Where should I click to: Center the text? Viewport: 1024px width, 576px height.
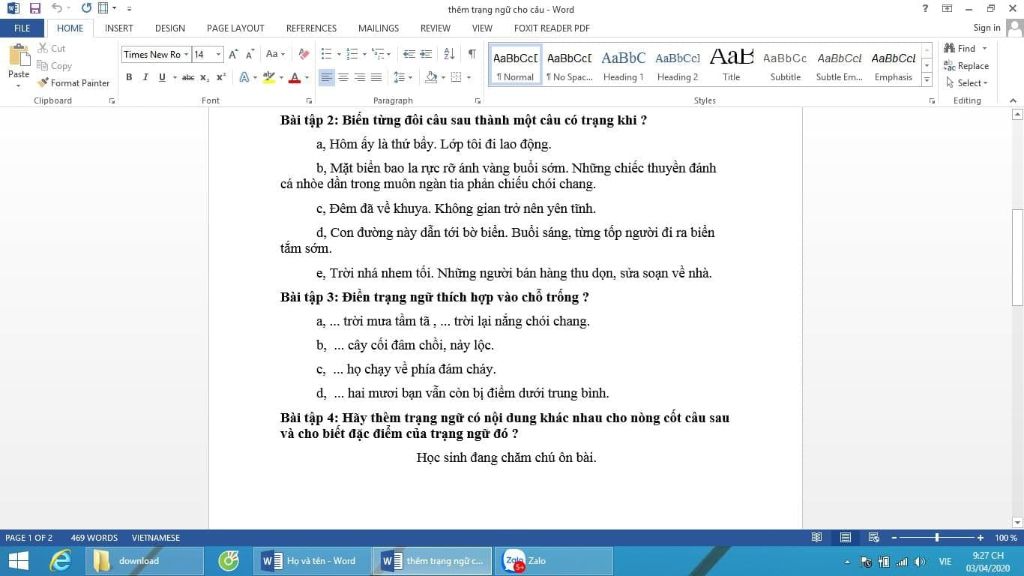(x=343, y=77)
